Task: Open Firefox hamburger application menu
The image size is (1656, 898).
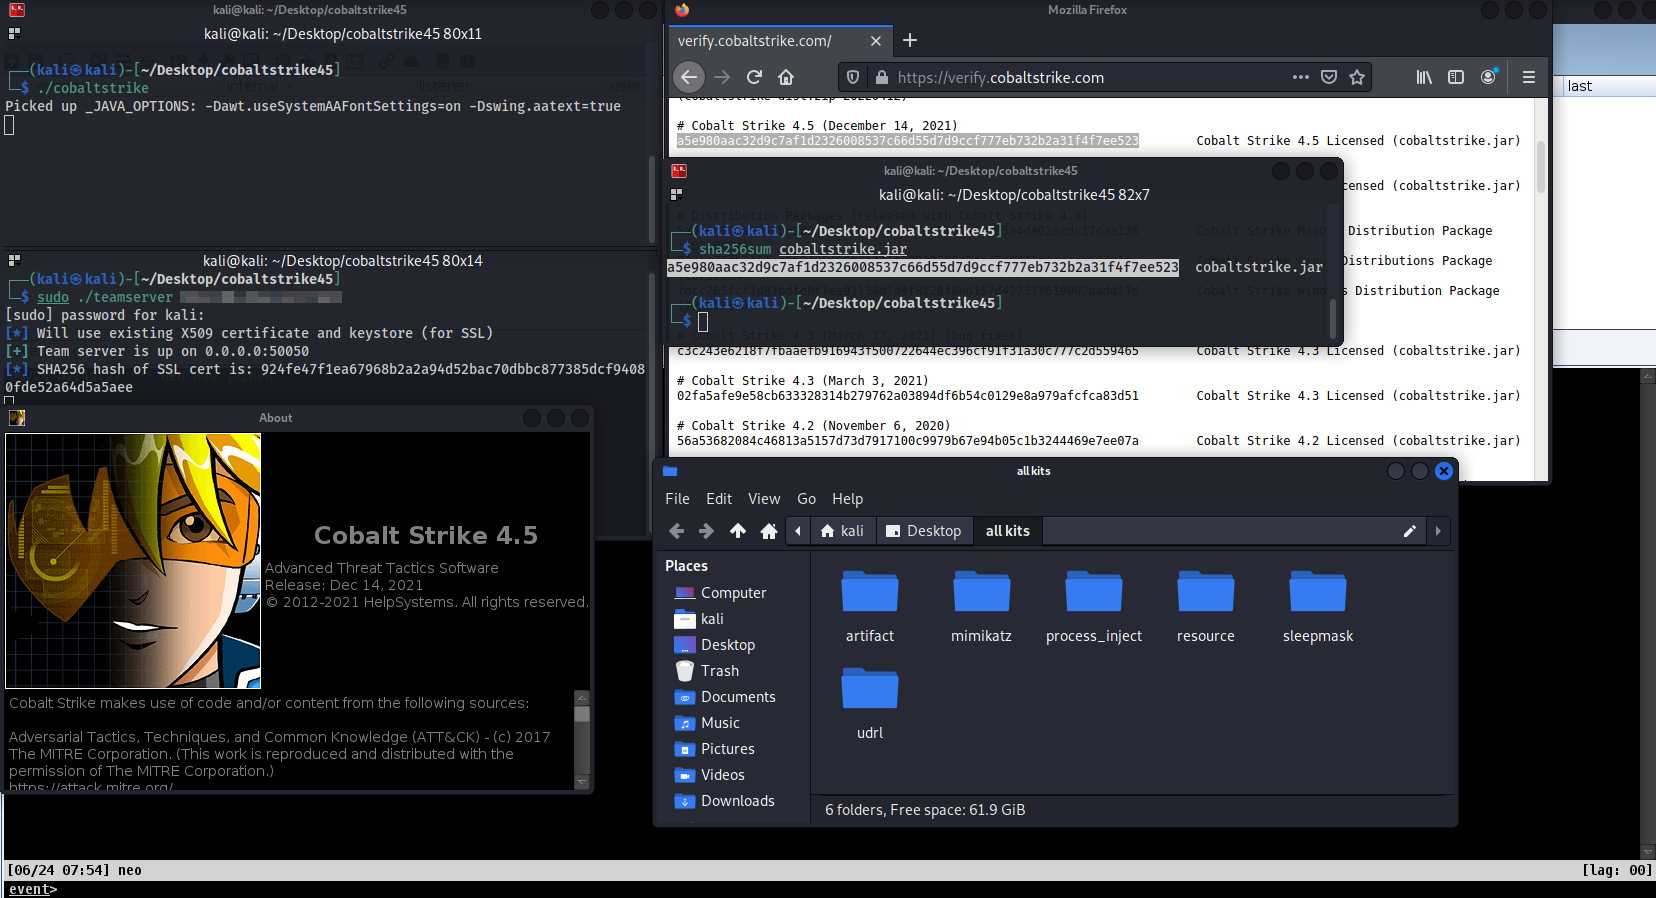Action: click(1528, 77)
